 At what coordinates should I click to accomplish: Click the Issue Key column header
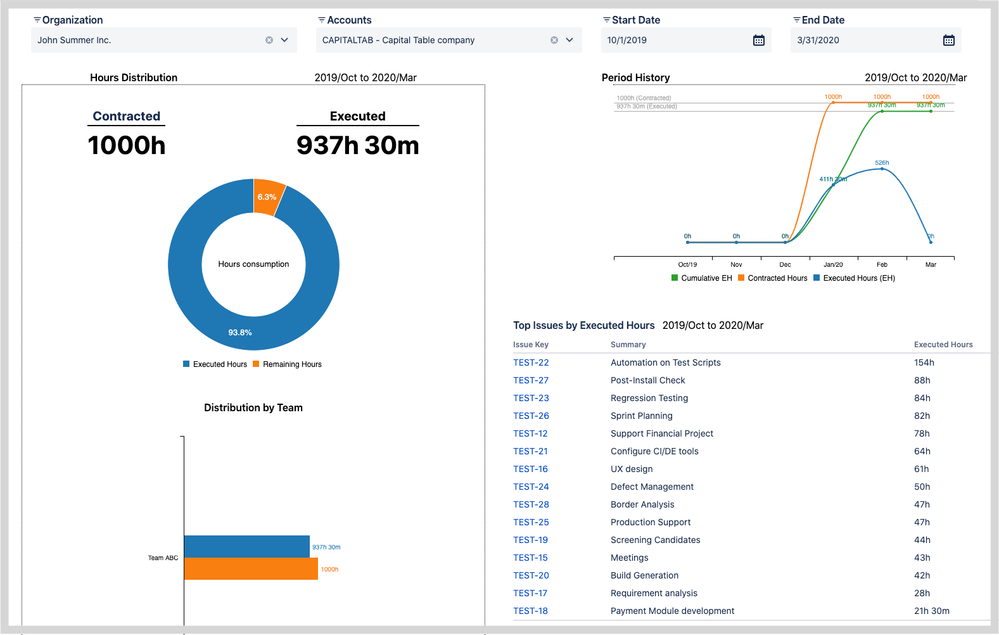tap(531, 345)
